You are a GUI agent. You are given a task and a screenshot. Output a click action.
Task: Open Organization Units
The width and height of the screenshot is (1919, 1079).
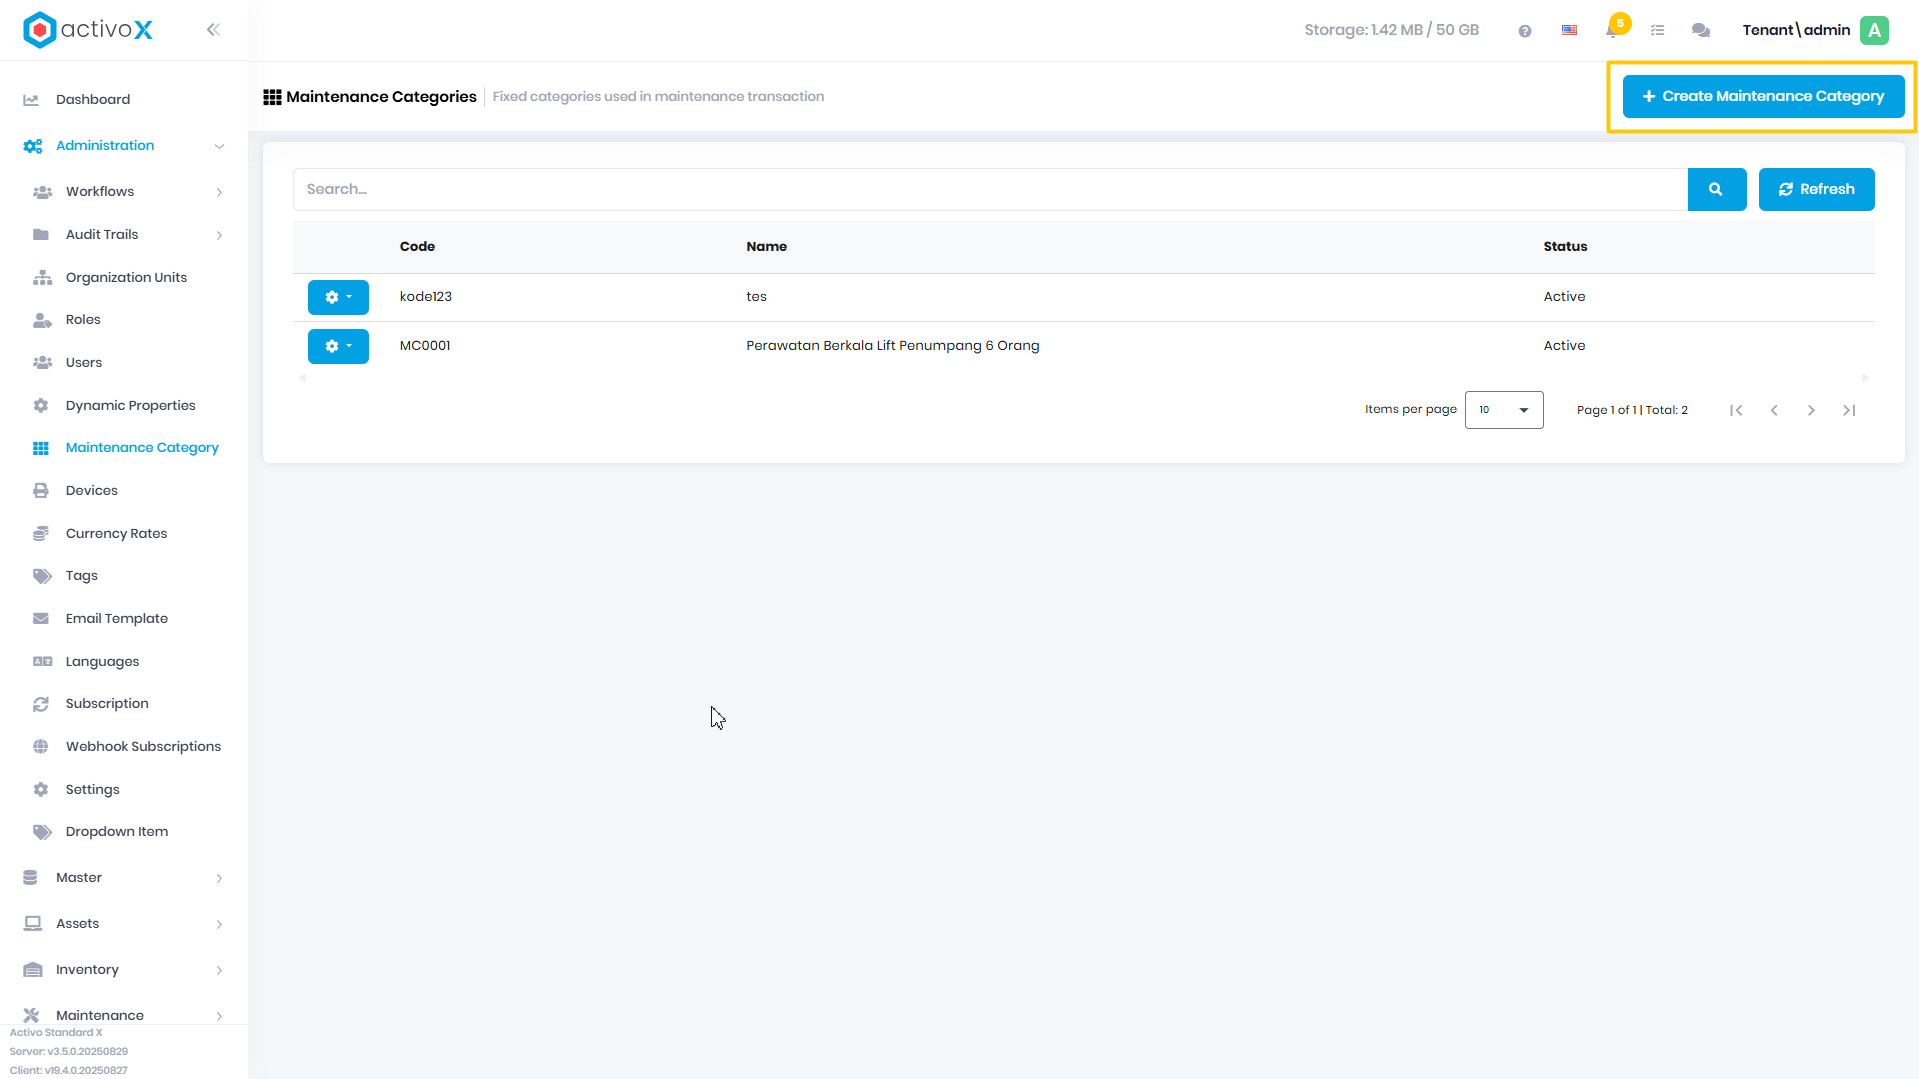tap(126, 278)
